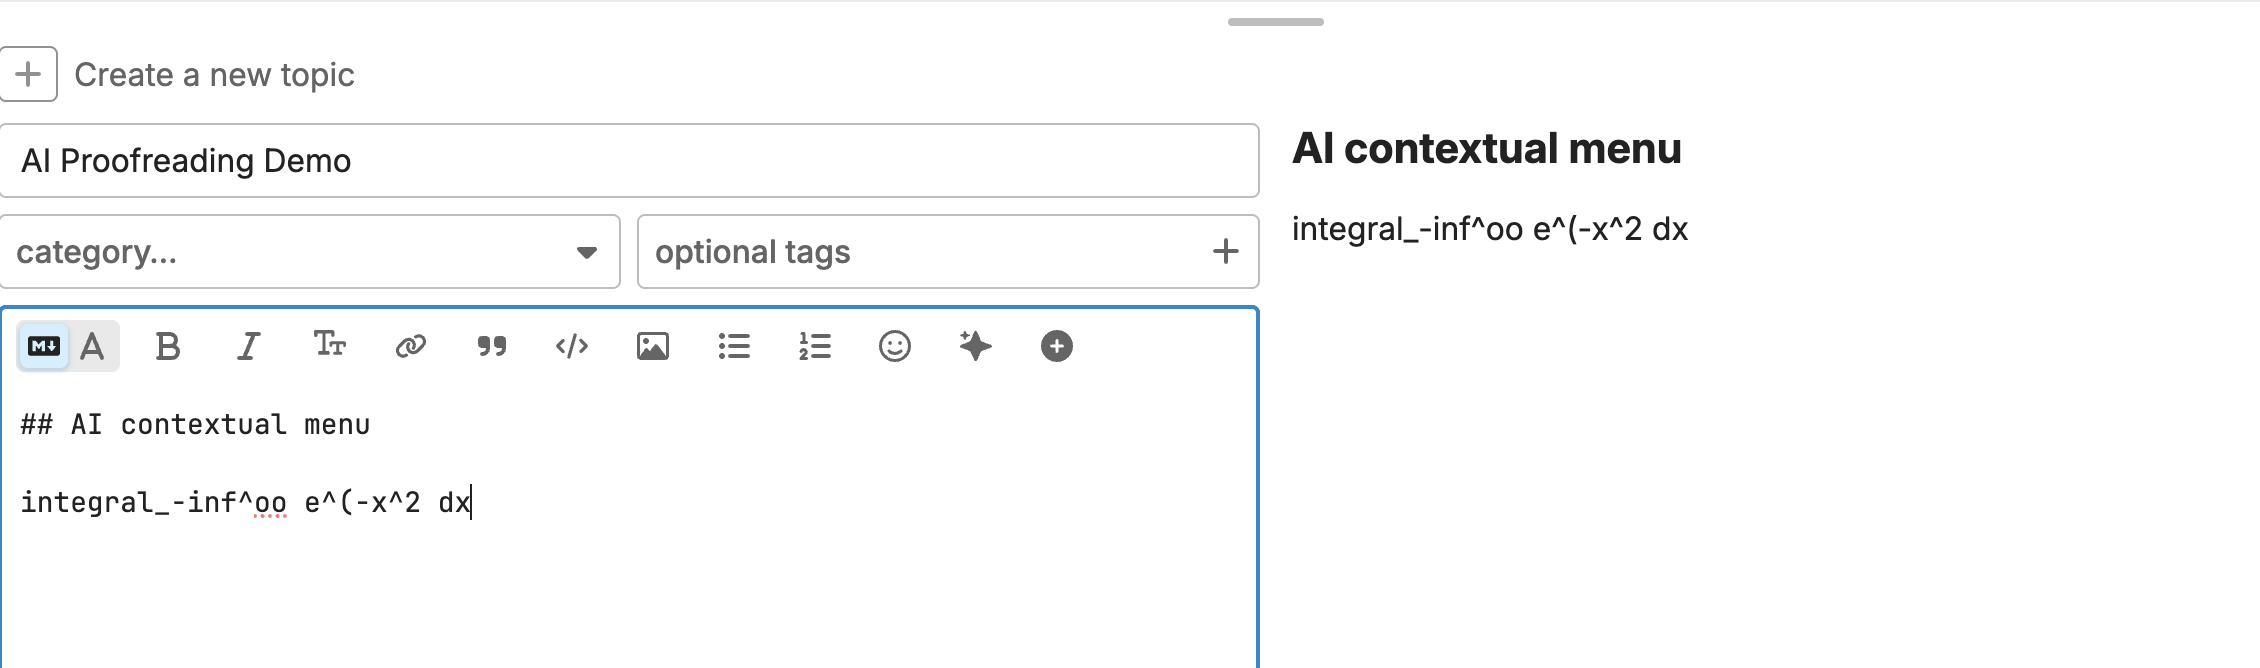2260x668 pixels.
Task: Click the plus button beside Create a new topic
Action: (x=29, y=74)
